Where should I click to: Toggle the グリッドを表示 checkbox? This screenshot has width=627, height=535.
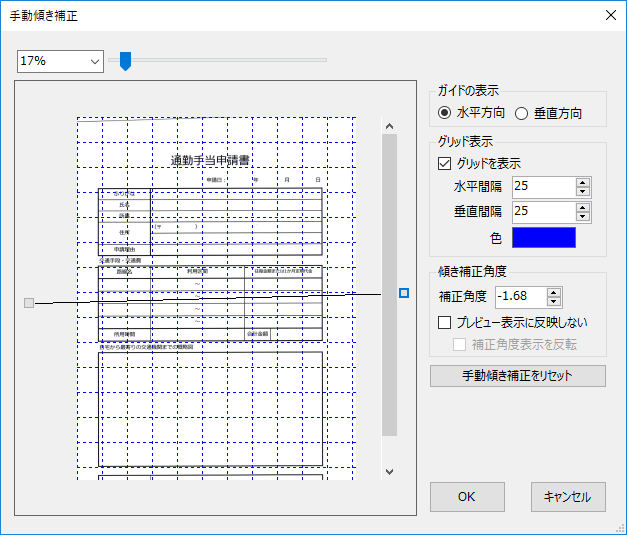click(444, 163)
